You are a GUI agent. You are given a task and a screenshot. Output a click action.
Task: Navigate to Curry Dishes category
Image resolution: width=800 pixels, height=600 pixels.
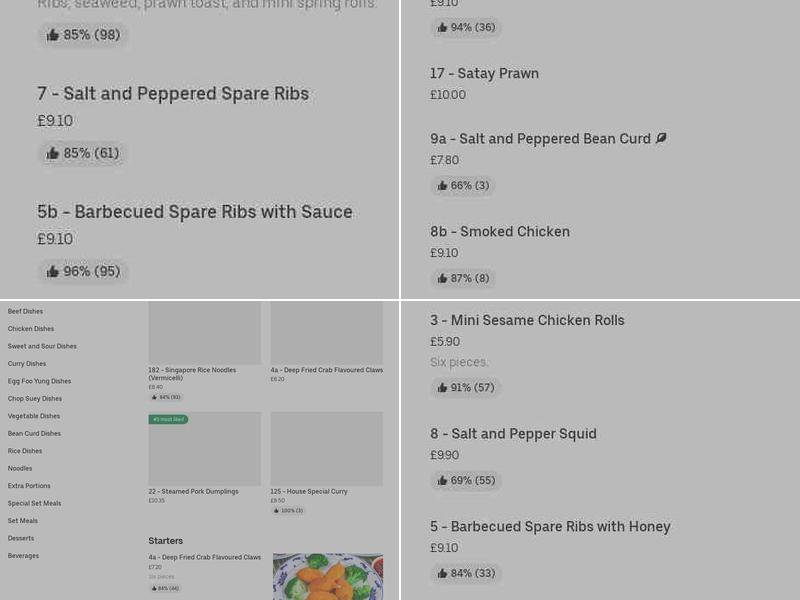(x=26, y=363)
